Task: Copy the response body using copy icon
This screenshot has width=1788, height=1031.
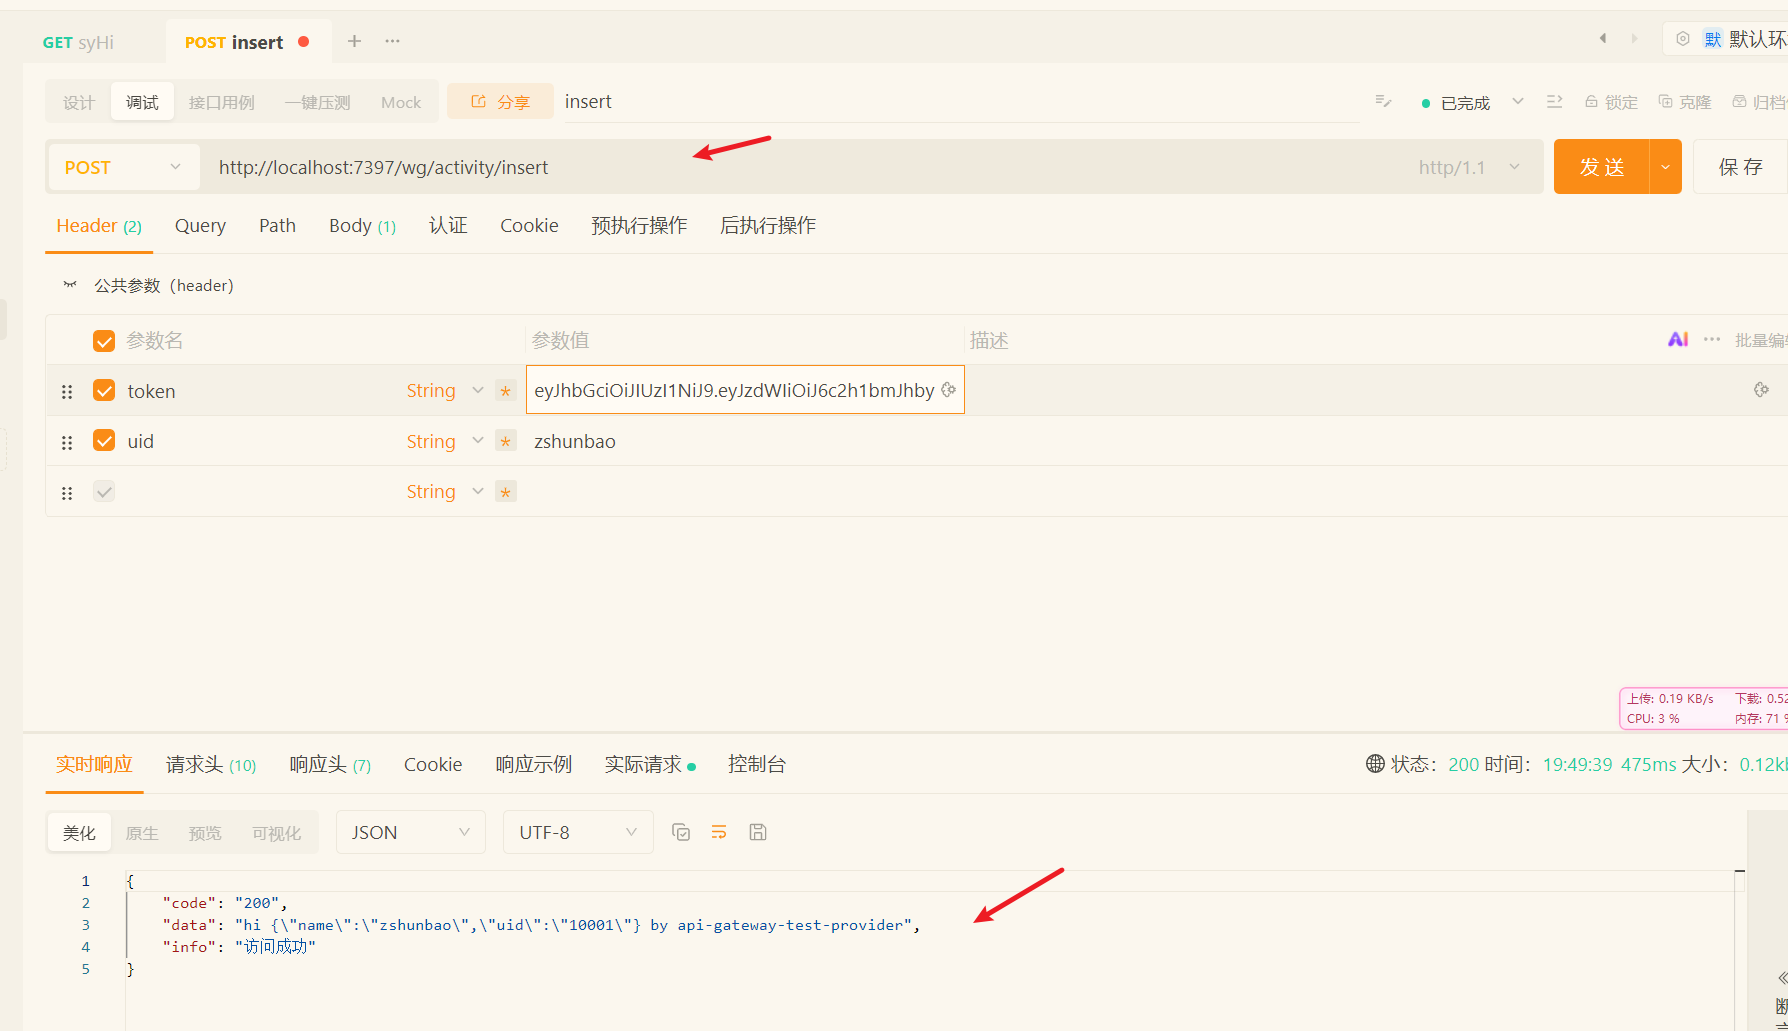Action: 681,832
